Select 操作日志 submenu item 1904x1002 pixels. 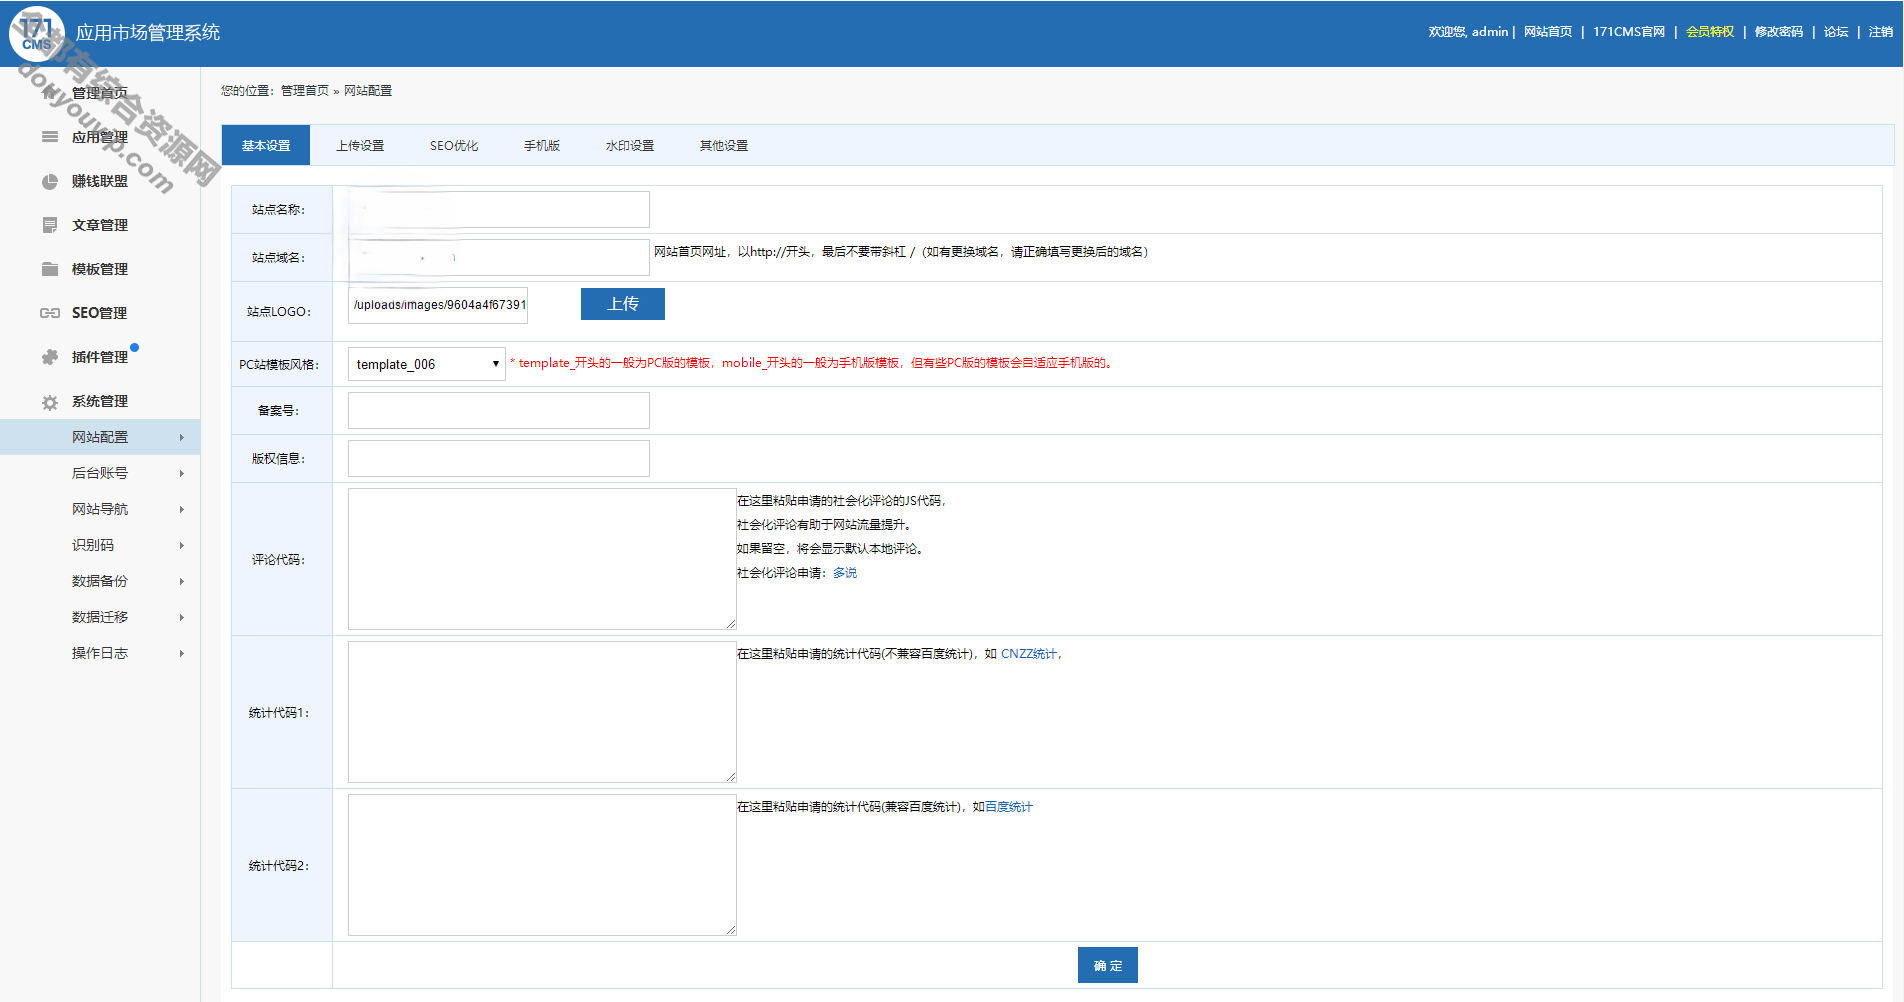click(100, 653)
